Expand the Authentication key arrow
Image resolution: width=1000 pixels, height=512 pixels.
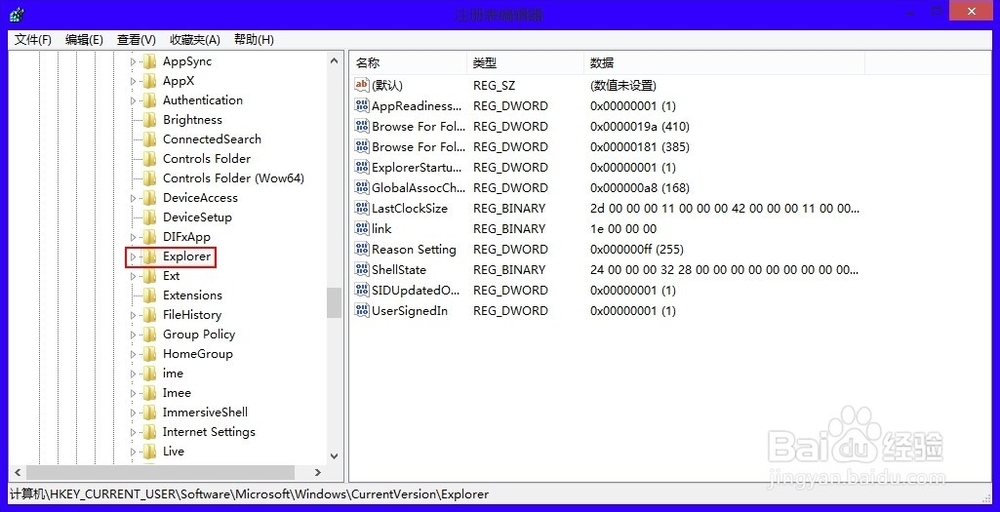(133, 101)
